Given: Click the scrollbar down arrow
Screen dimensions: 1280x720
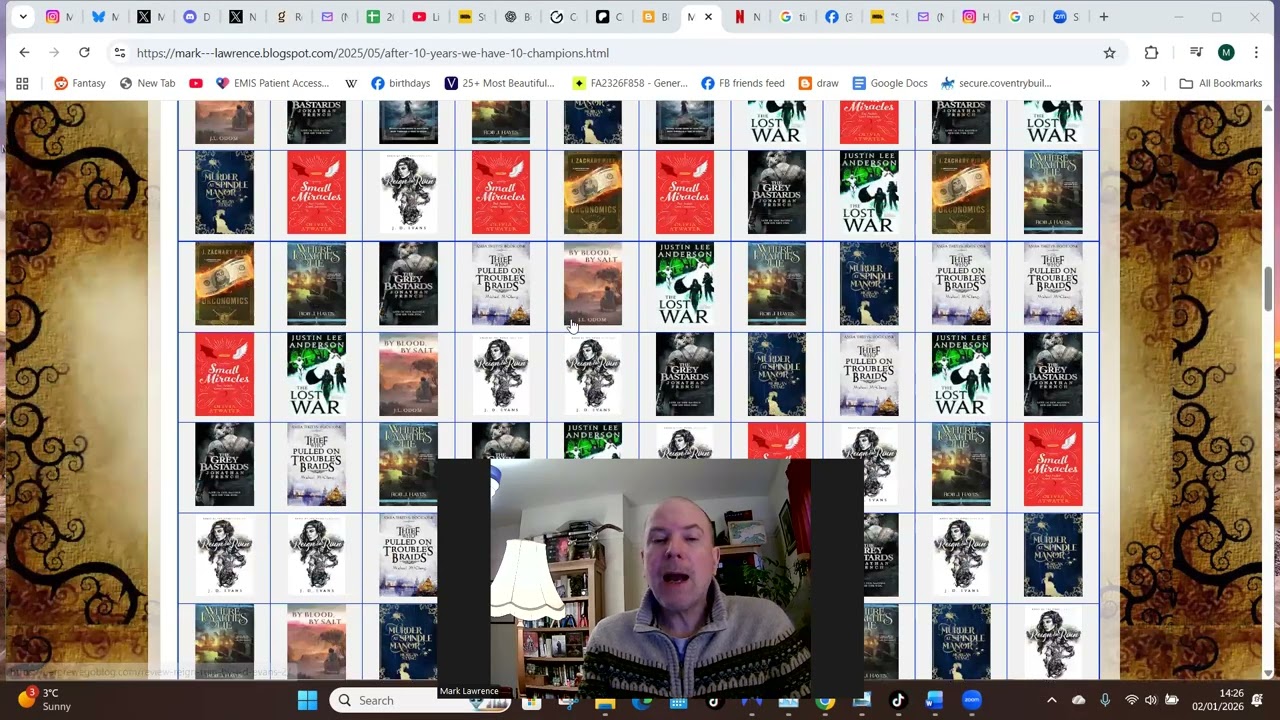Looking at the screenshot, I should pyautogui.click(x=1268, y=673).
